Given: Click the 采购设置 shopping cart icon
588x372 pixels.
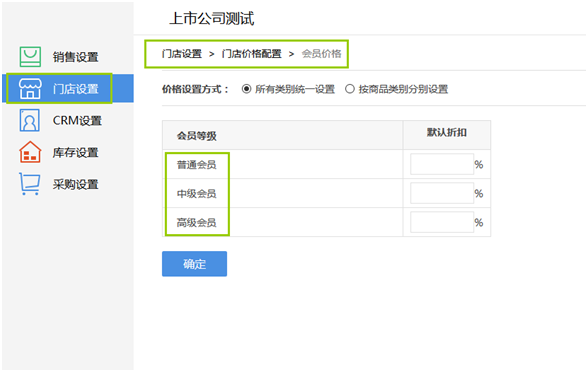Looking at the screenshot, I should tap(30, 184).
